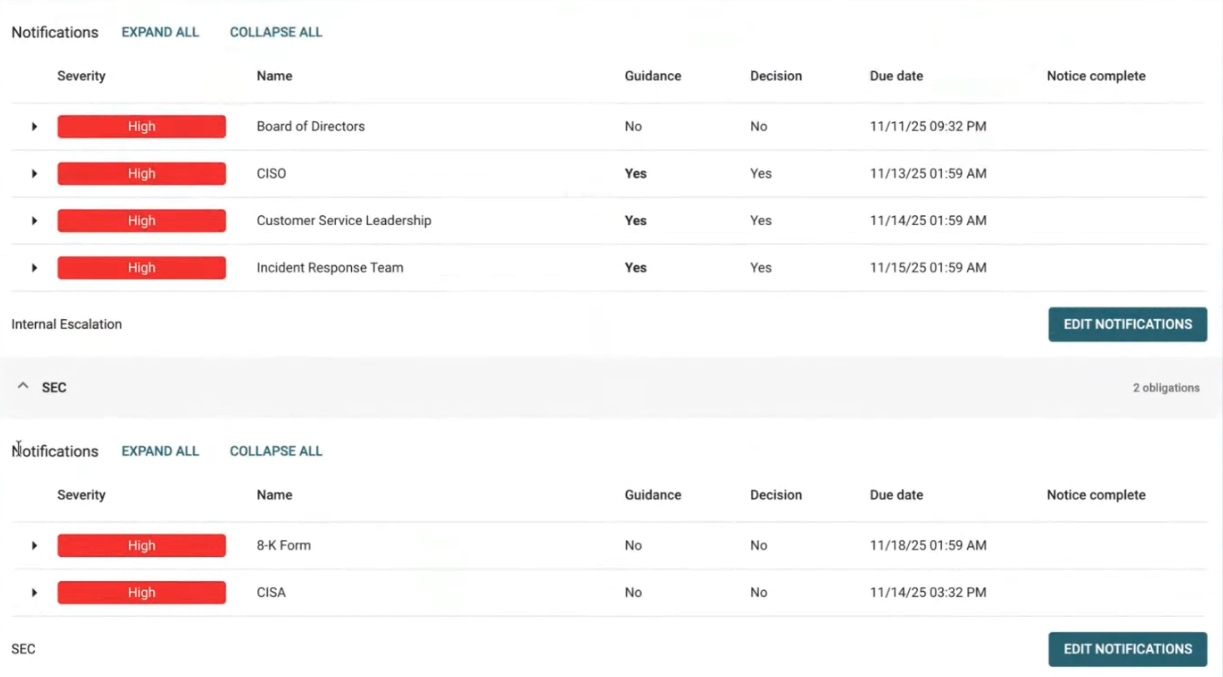This screenshot has width=1223, height=677.
Task: Select the Board of Directors name
Action: click(310, 127)
